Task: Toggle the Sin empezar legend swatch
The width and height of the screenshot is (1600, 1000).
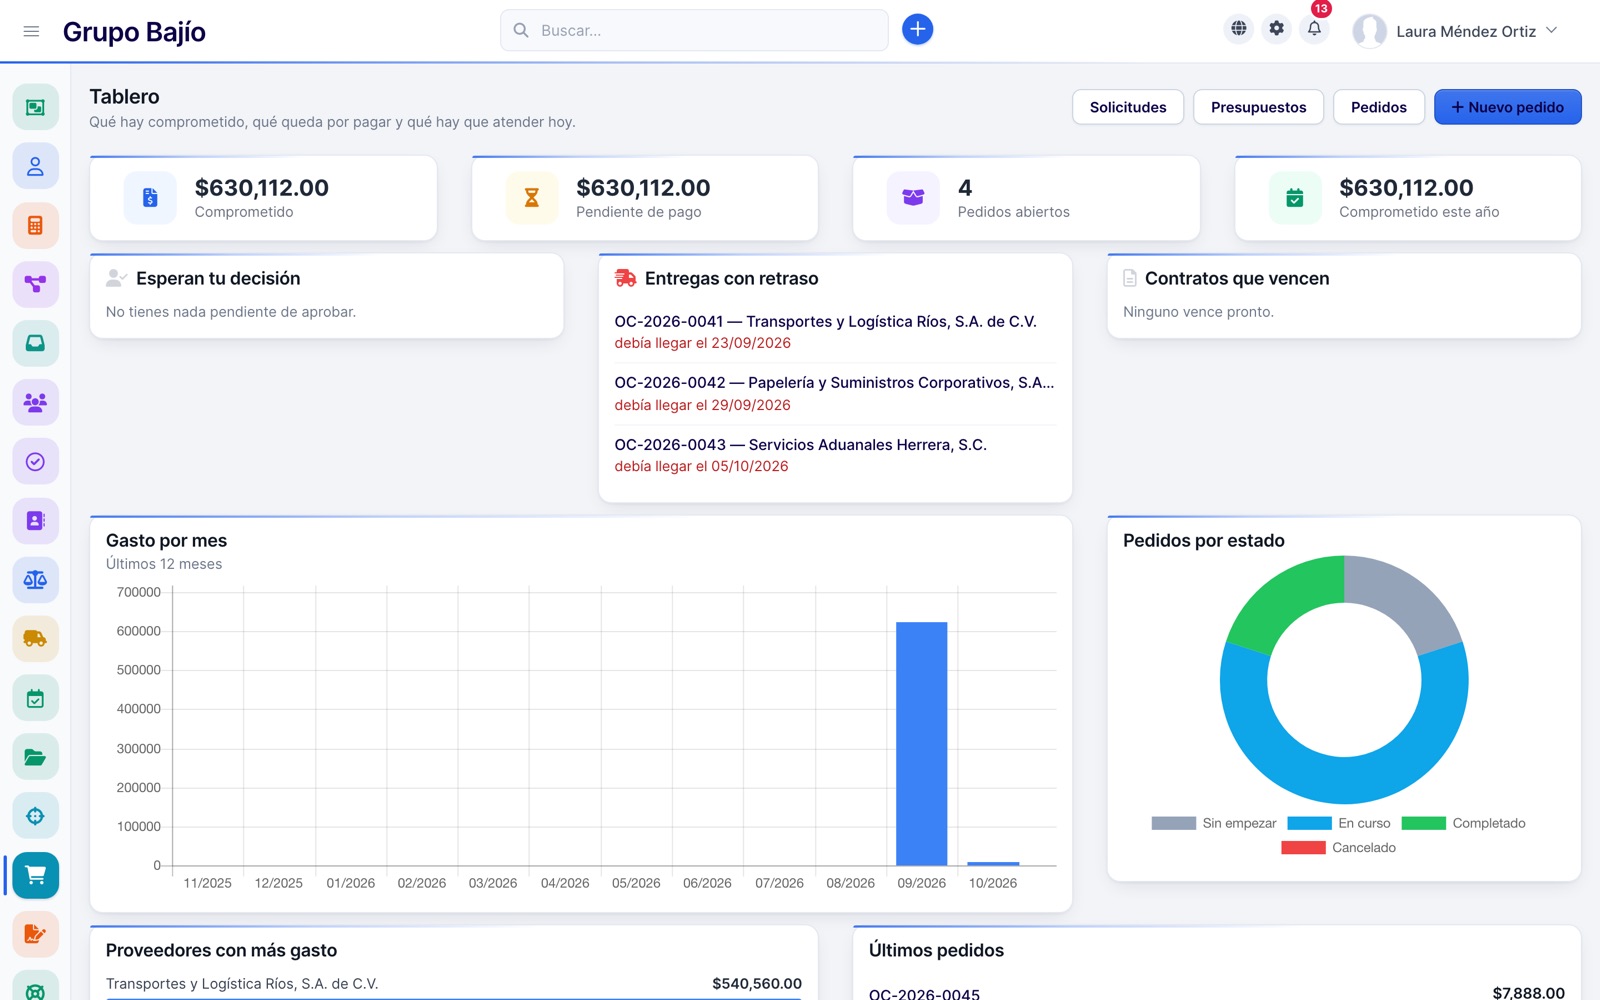Action: (1173, 823)
